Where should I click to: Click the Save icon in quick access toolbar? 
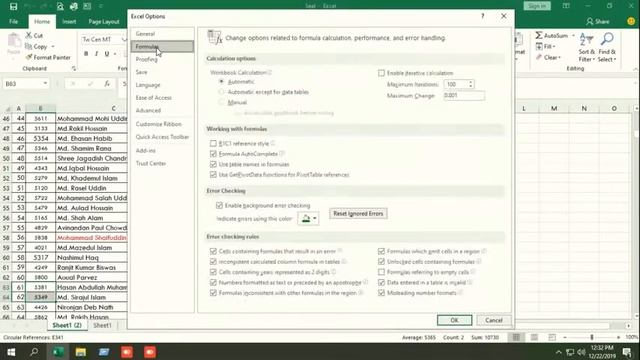click(13, 6)
